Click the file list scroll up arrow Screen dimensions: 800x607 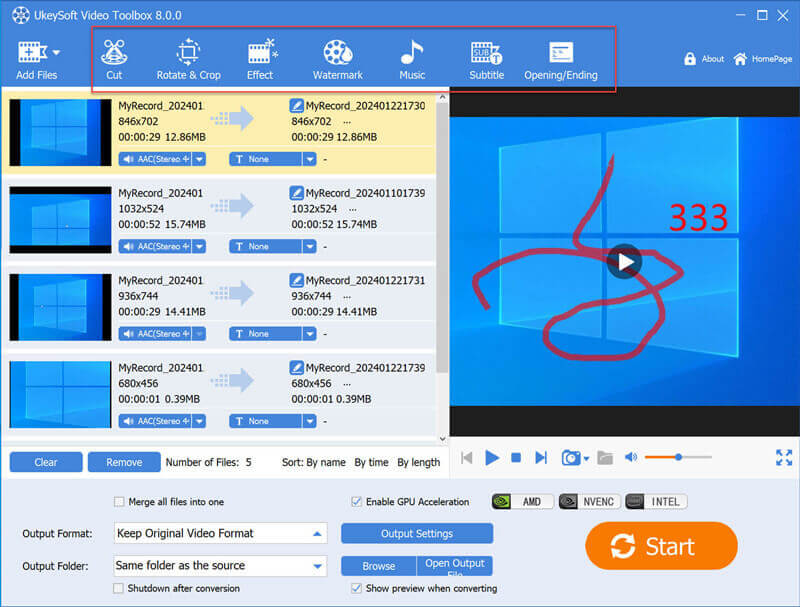click(x=442, y=97)
